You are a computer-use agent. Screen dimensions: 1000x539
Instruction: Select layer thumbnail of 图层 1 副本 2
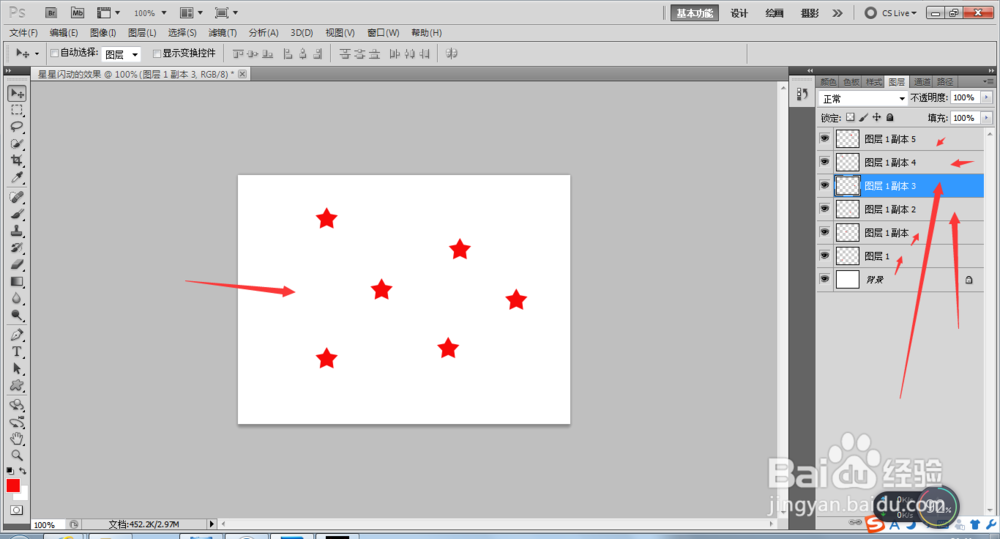(x=848, y=209)
